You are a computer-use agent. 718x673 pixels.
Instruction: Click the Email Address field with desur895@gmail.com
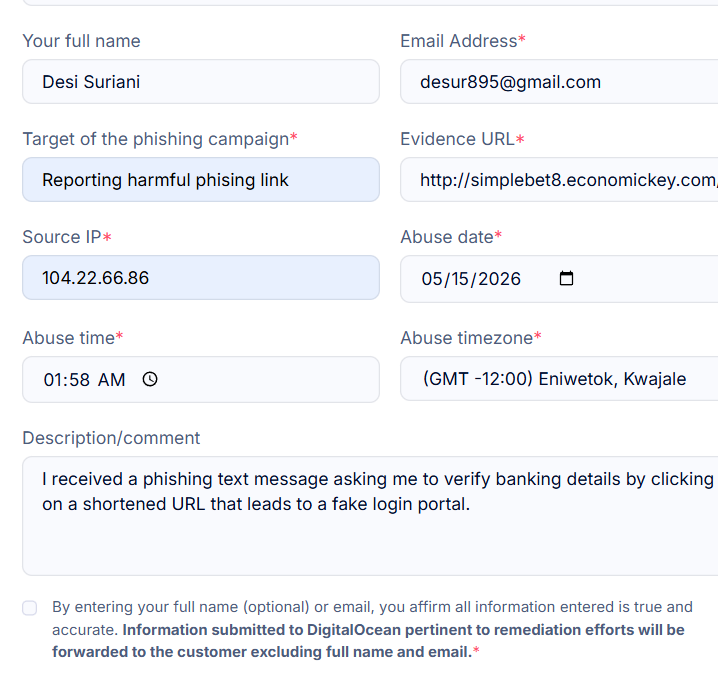(559, 81)
